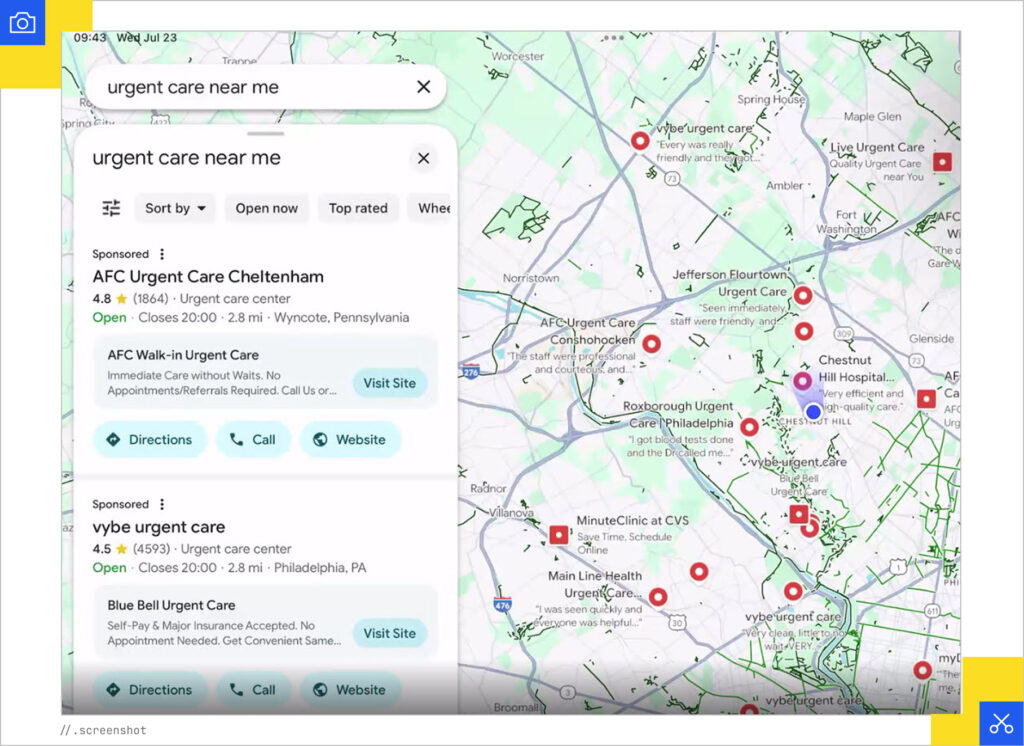Image resolution: width=1024 pixels, height=746 pixels.
Task: Enable the partially visible Wheelchair filter chip
Action: [x=433, y=208]
